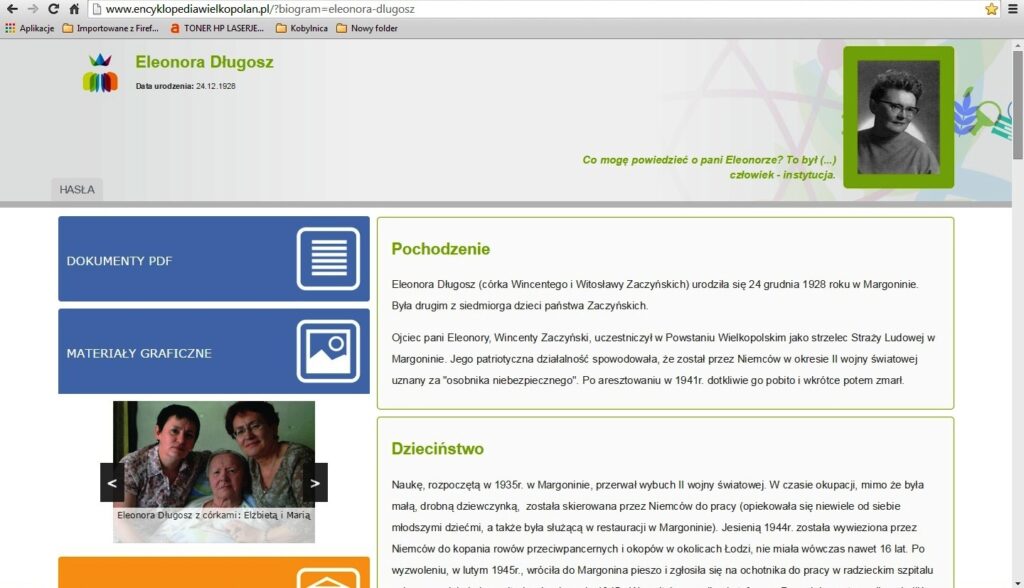Click the picture icon on Materiały graficzne

coord(328,351)
